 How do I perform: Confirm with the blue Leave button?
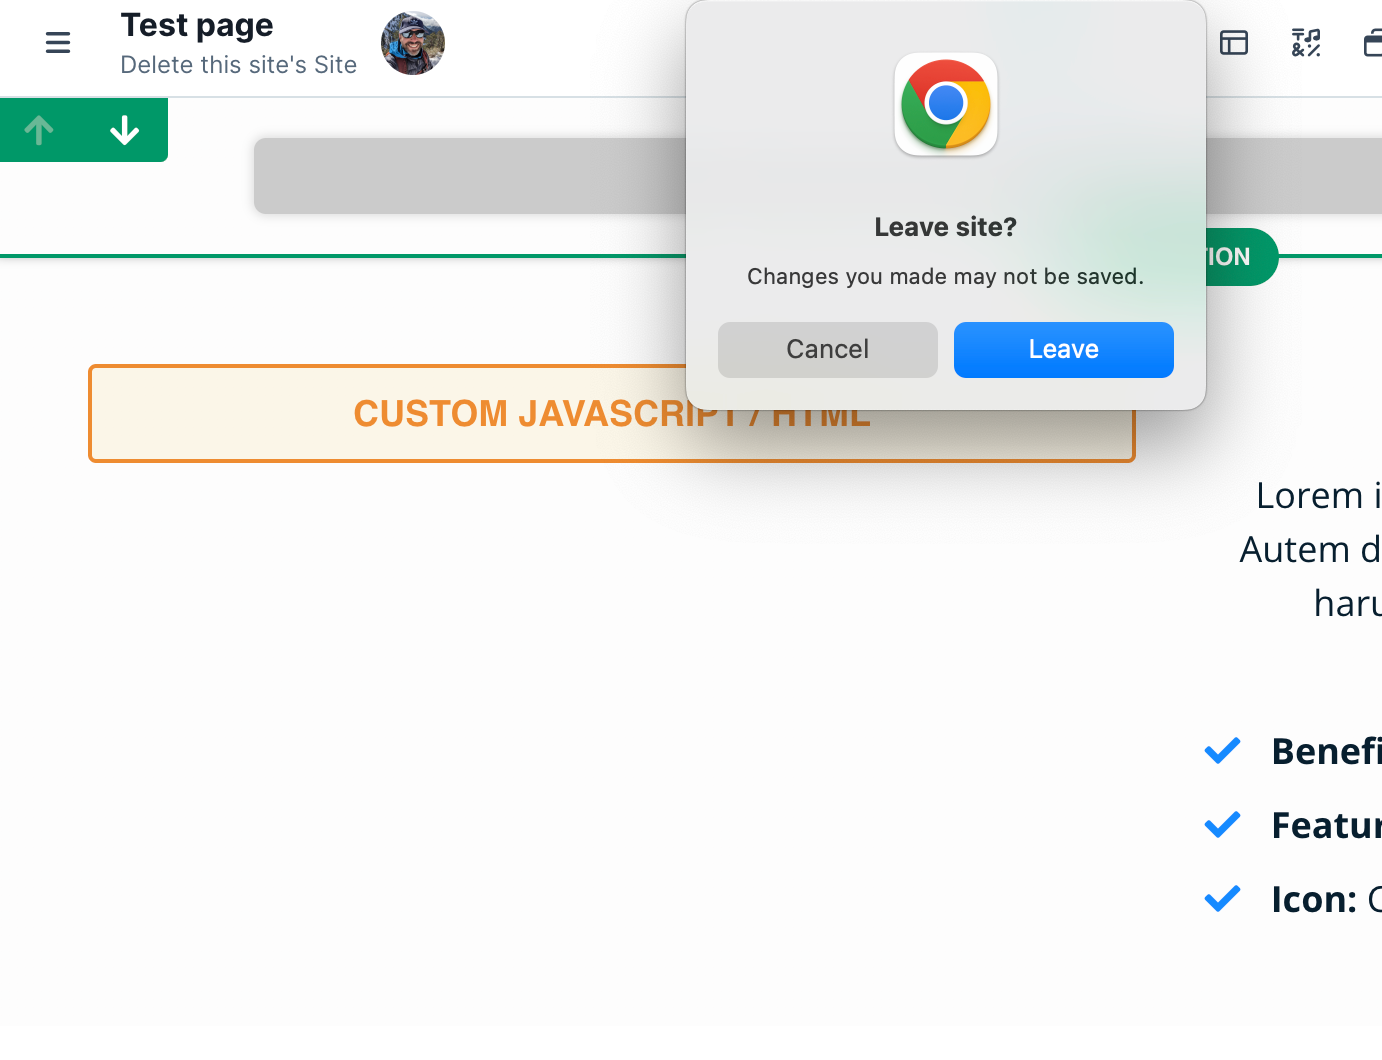(x=1064, y=350)
